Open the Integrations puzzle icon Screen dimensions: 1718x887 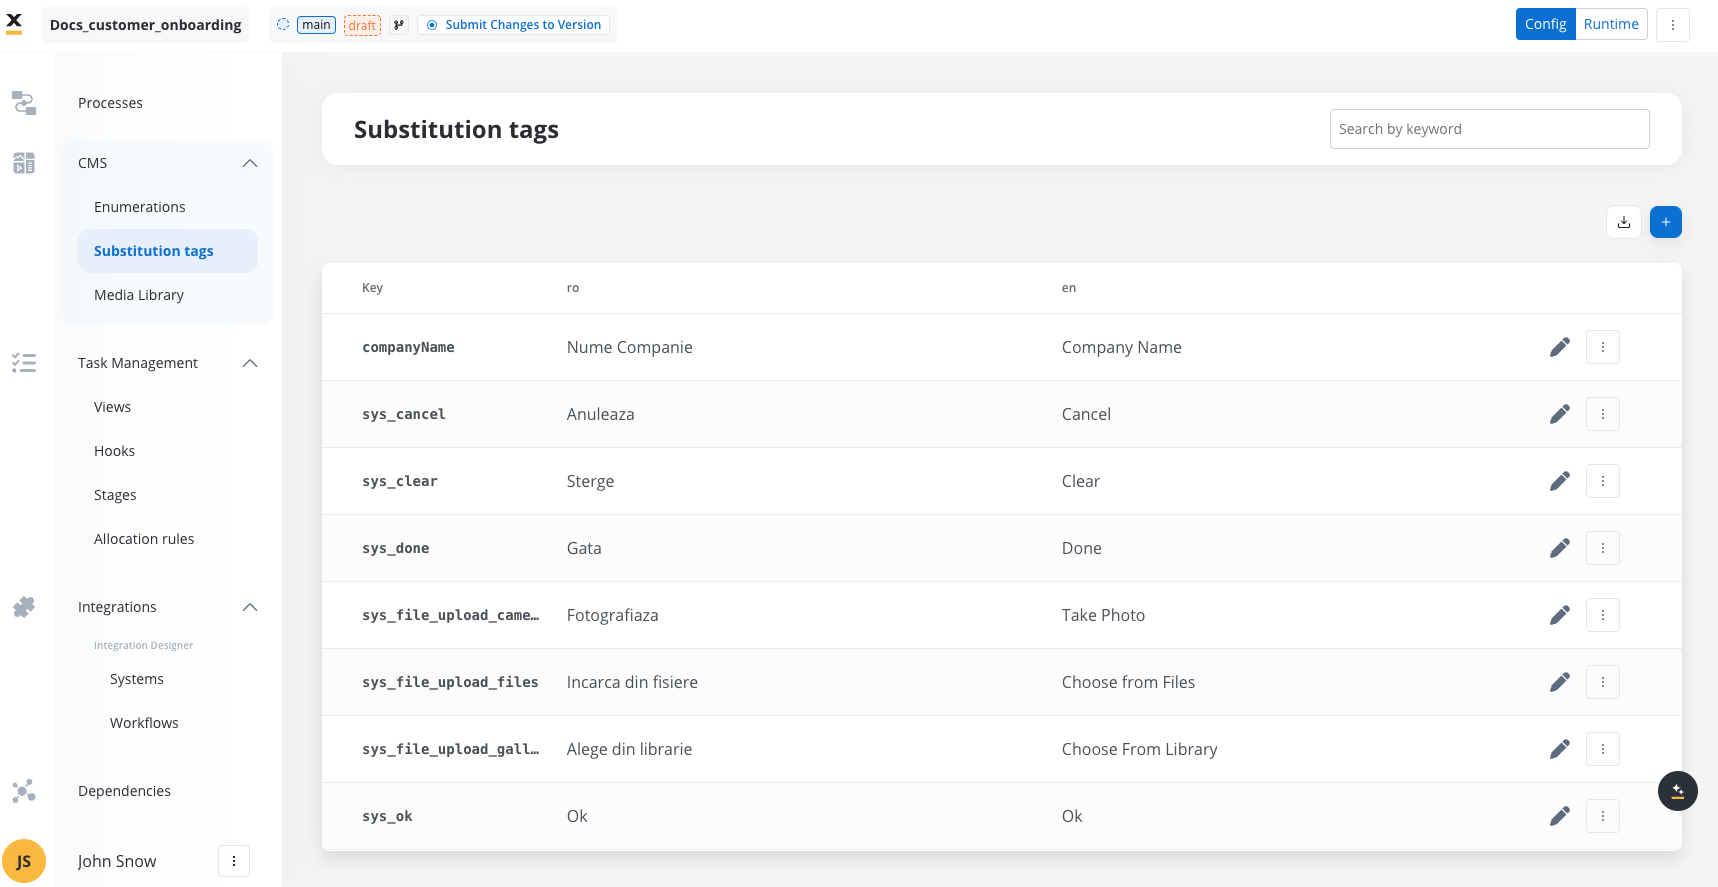point(24,607)
